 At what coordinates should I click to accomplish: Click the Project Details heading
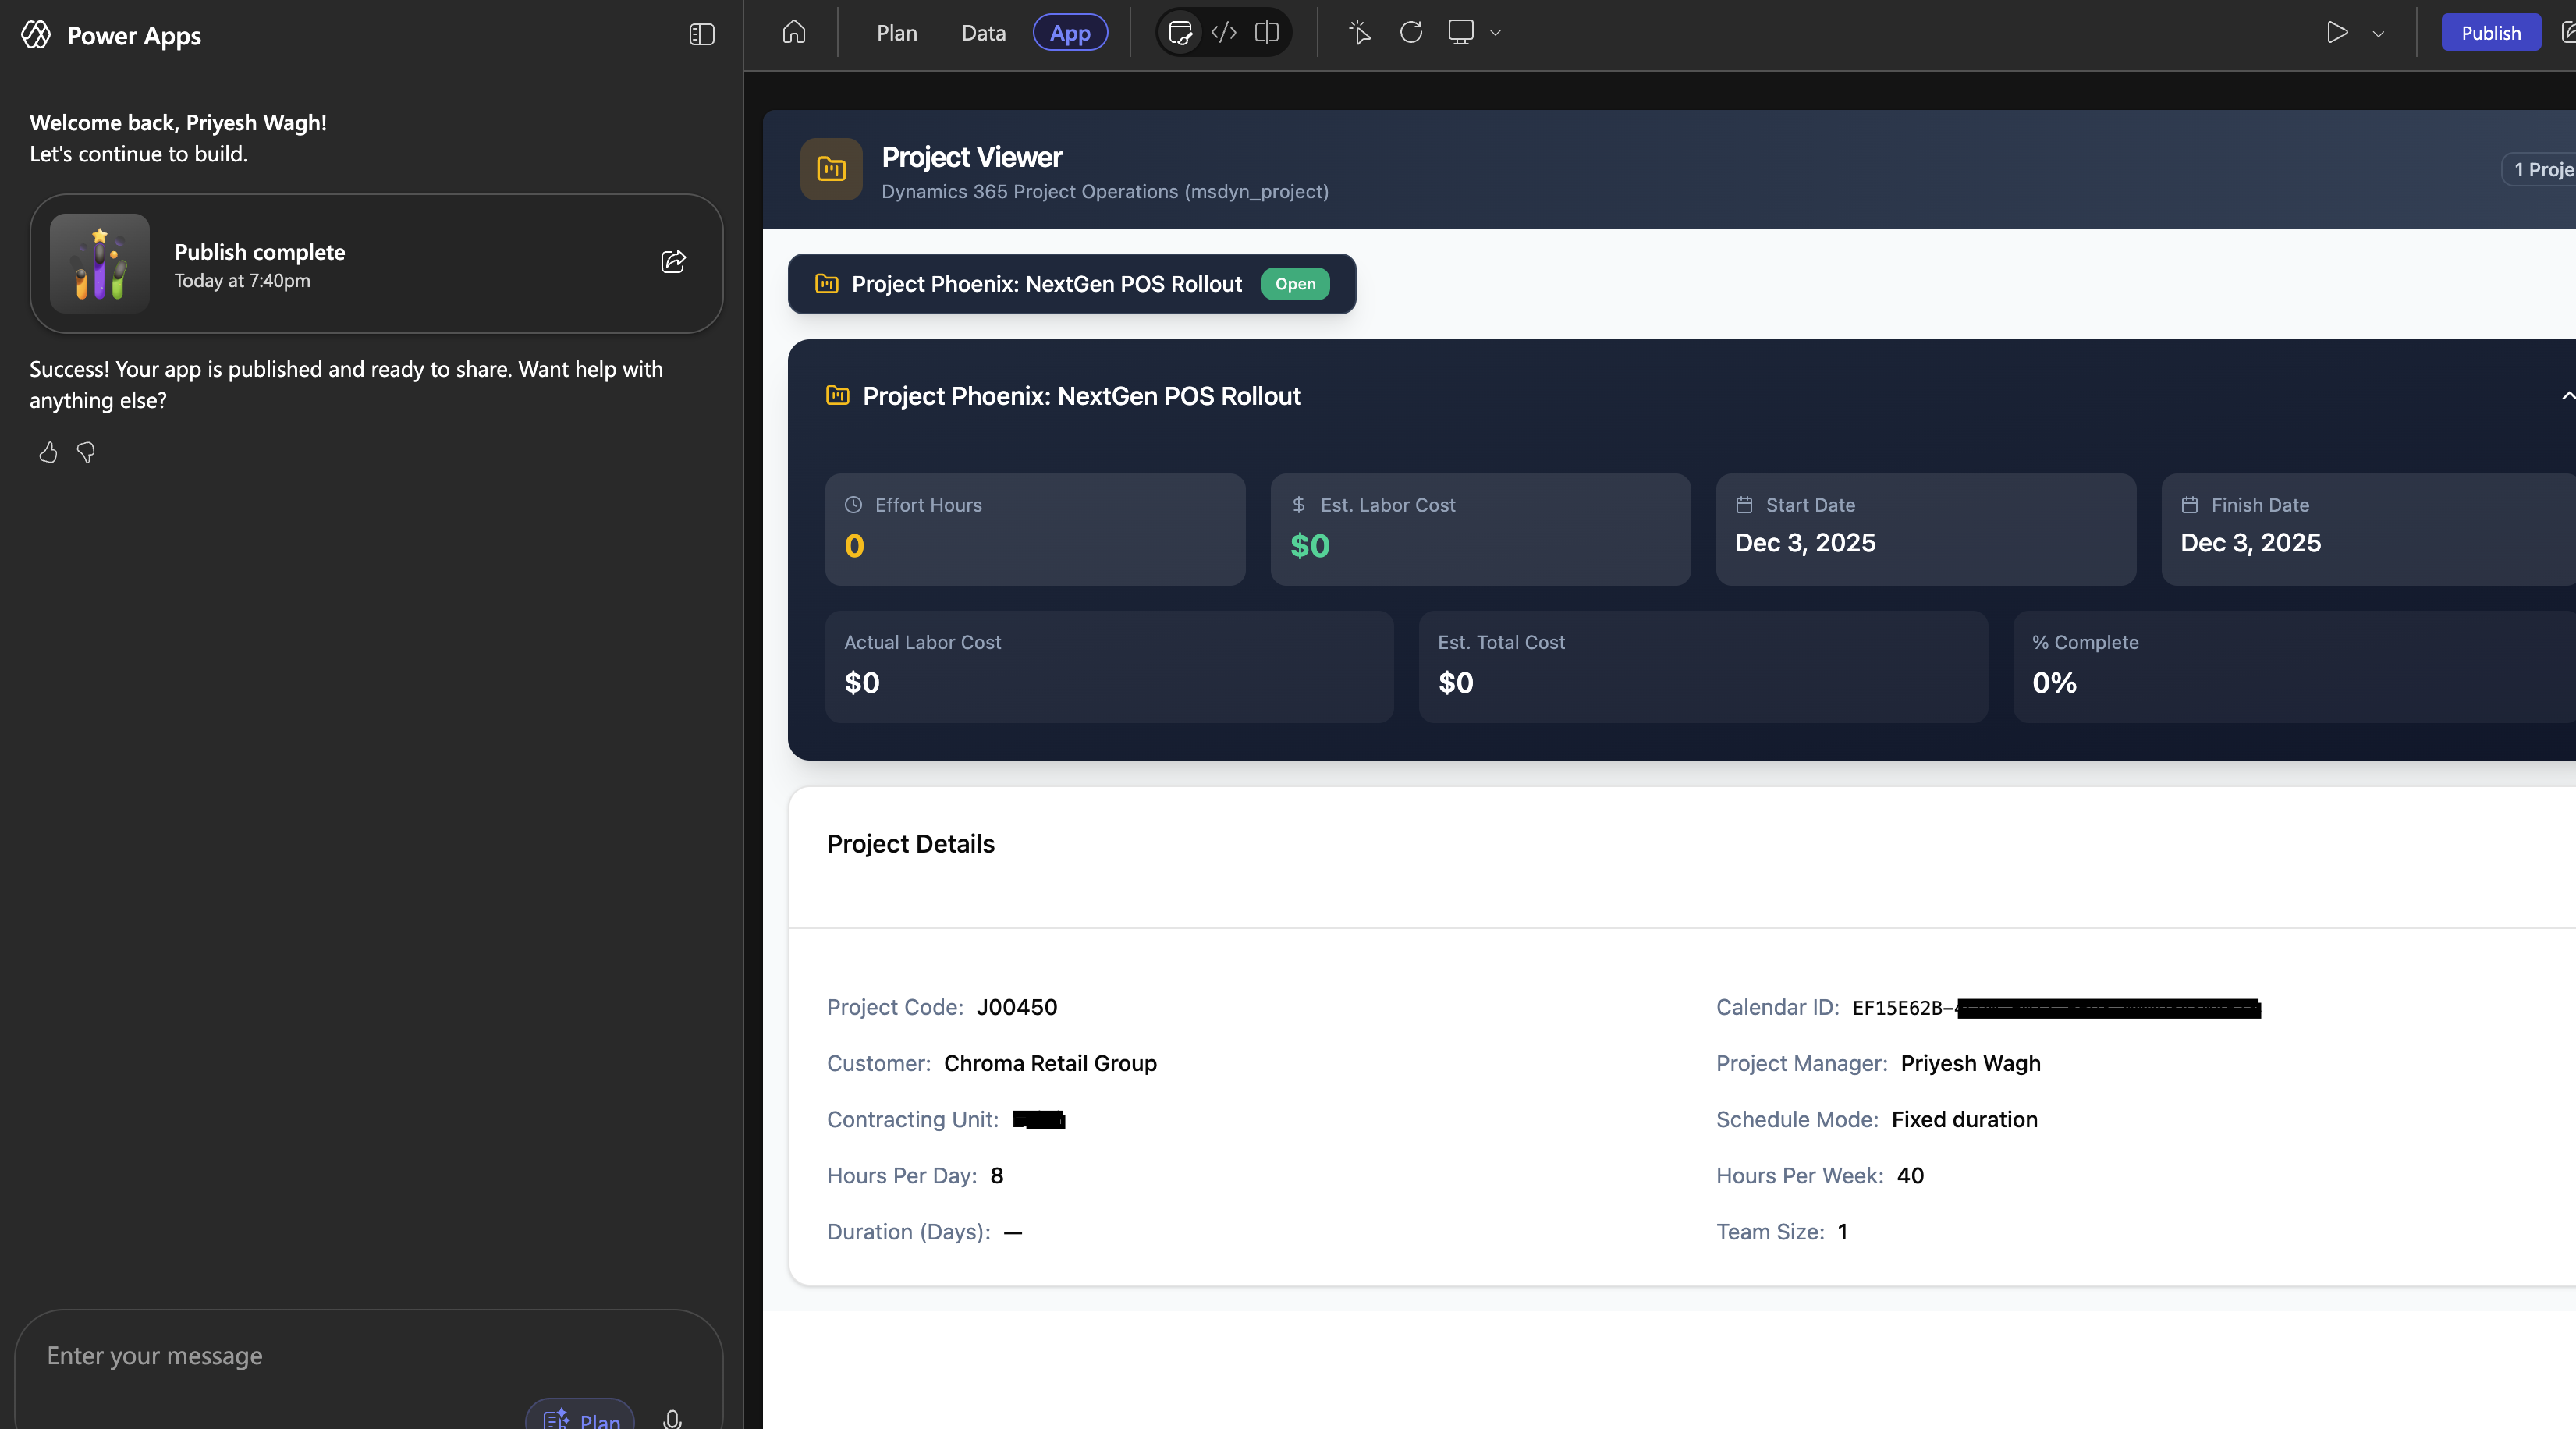[x=910, y=844]
